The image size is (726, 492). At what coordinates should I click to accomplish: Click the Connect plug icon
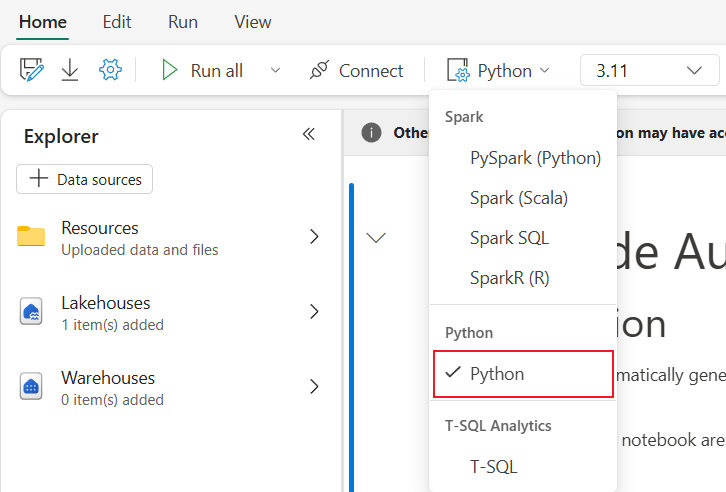[x=320, y=70]
